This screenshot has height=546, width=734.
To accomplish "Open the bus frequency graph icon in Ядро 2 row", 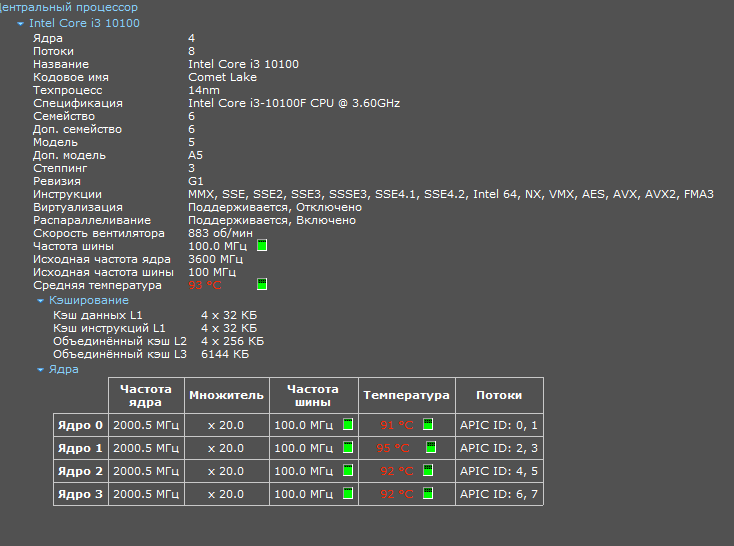I will tap(348, 470).
